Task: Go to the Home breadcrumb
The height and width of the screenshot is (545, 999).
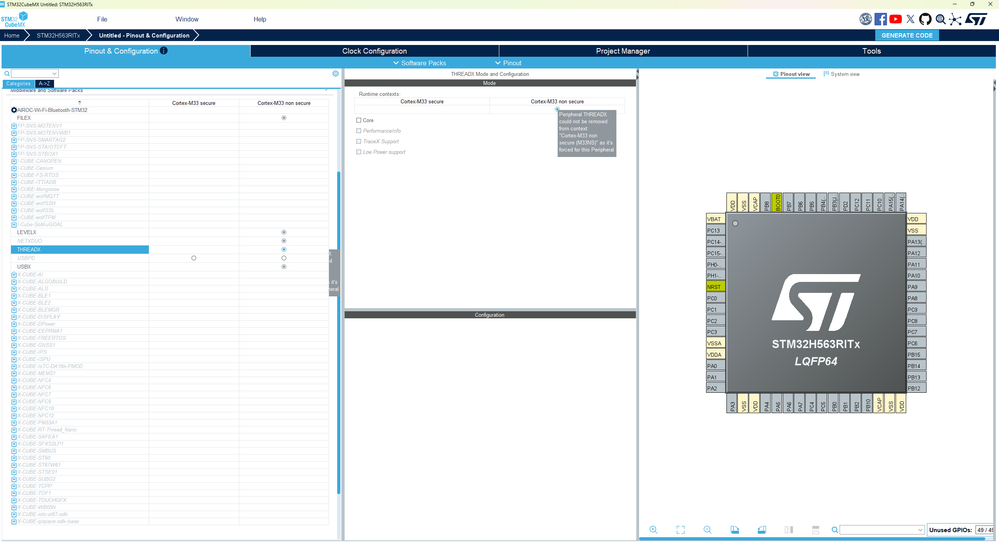Action: pos(11,36)
